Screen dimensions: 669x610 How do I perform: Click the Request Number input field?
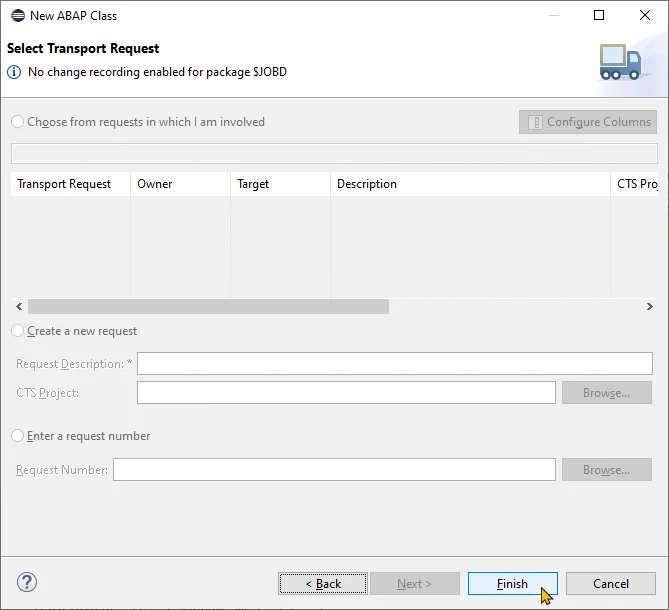(x=334, y=470)
